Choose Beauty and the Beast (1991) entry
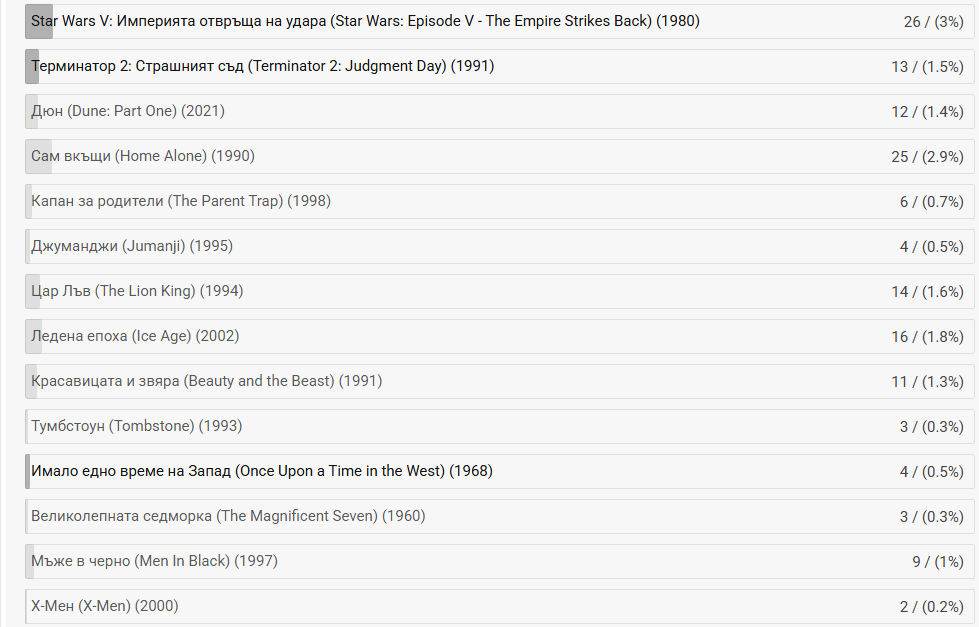Screen dimensions: 979x627 click(x=499, y=381)
